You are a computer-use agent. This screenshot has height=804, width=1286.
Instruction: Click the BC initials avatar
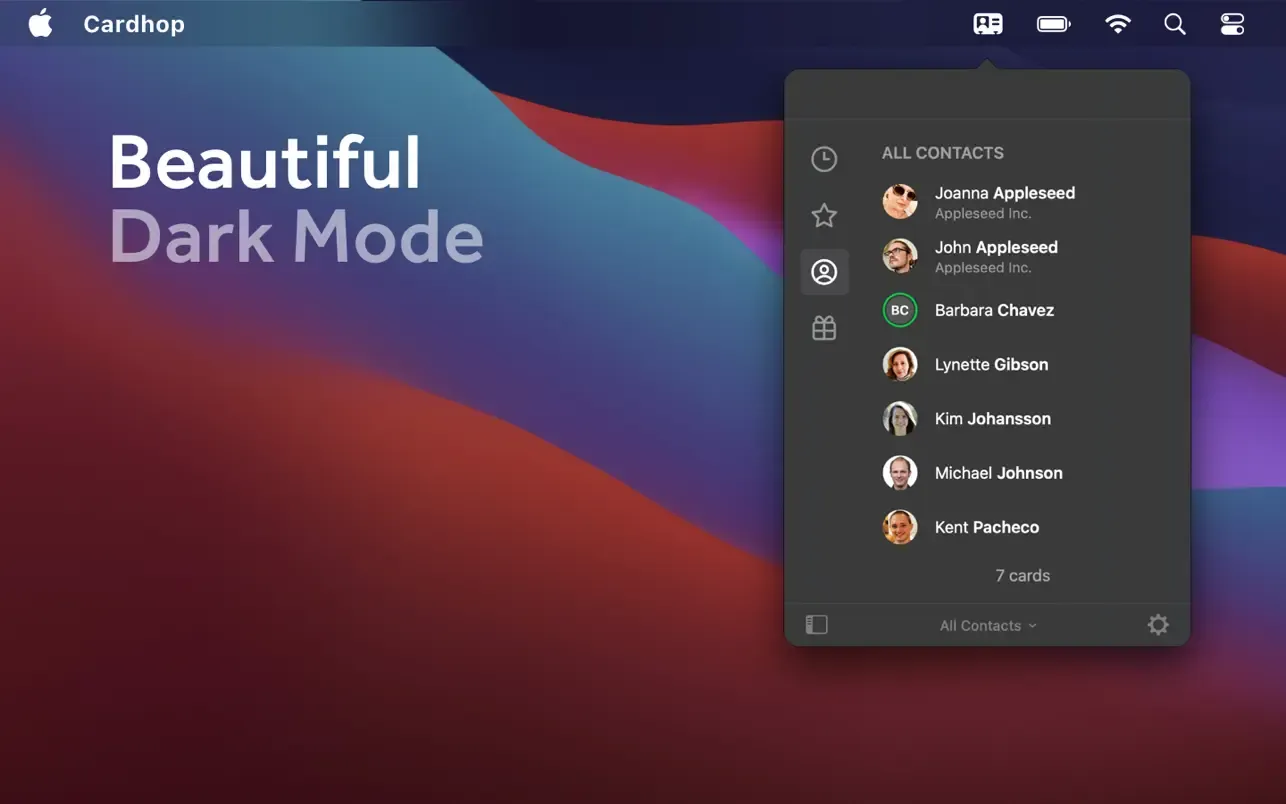click(x=900, y=310)
